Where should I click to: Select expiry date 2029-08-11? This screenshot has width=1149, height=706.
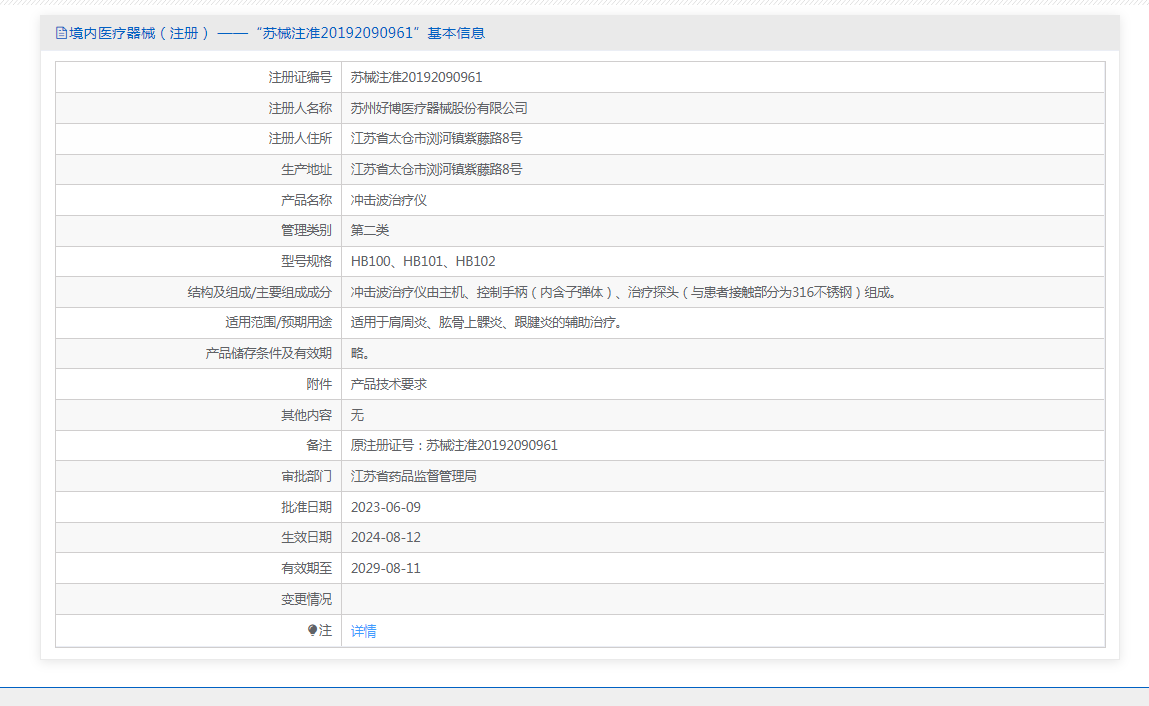click(x=385, y=568)
